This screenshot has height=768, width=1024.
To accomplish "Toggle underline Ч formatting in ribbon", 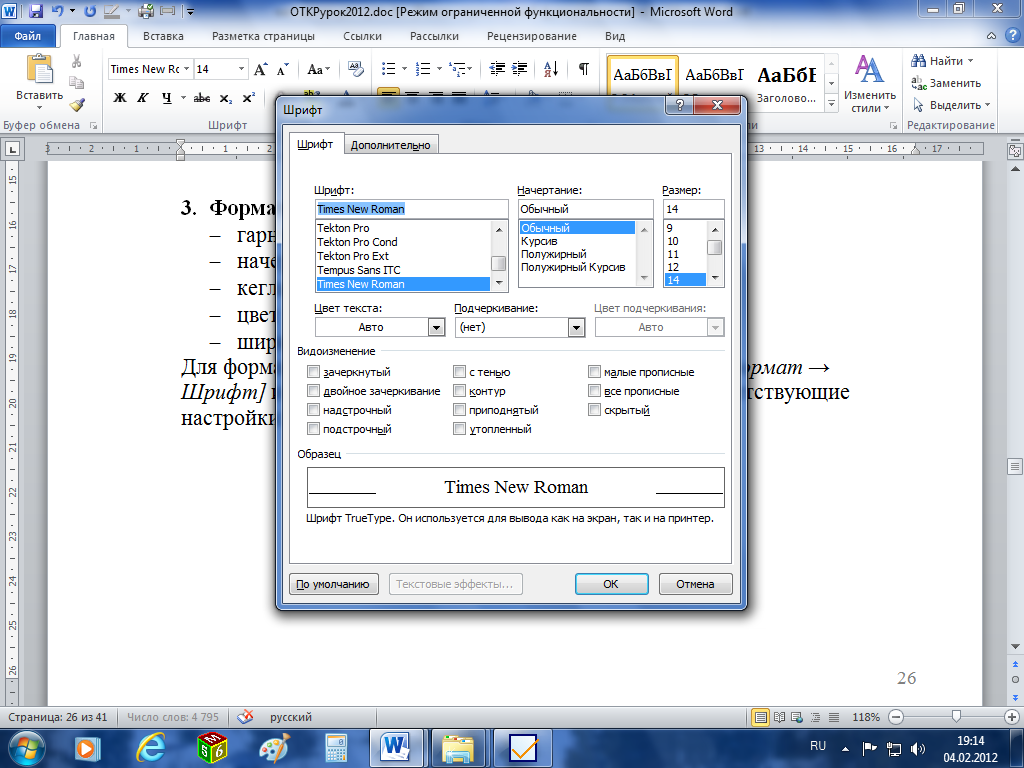I will click(167, 98).
